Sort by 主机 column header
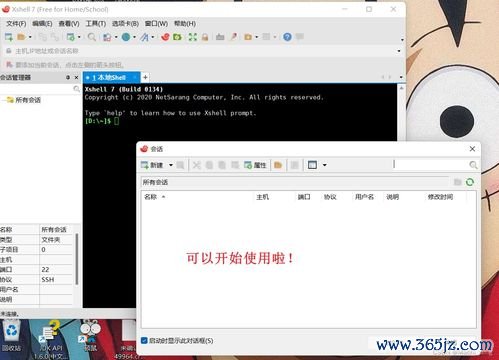This screenshot has height=360, width=499. pos(262,197)
